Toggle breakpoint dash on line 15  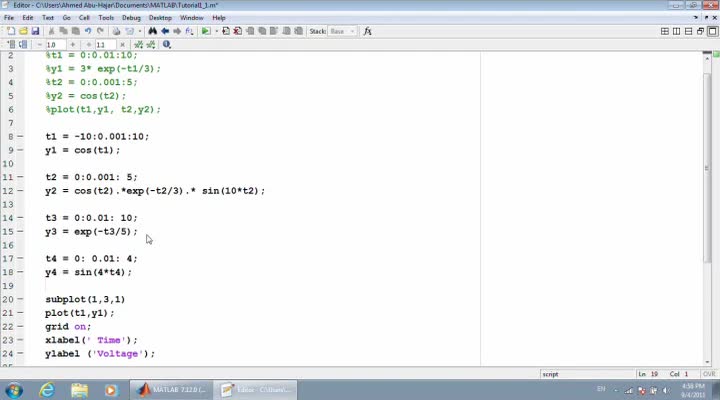20,231
